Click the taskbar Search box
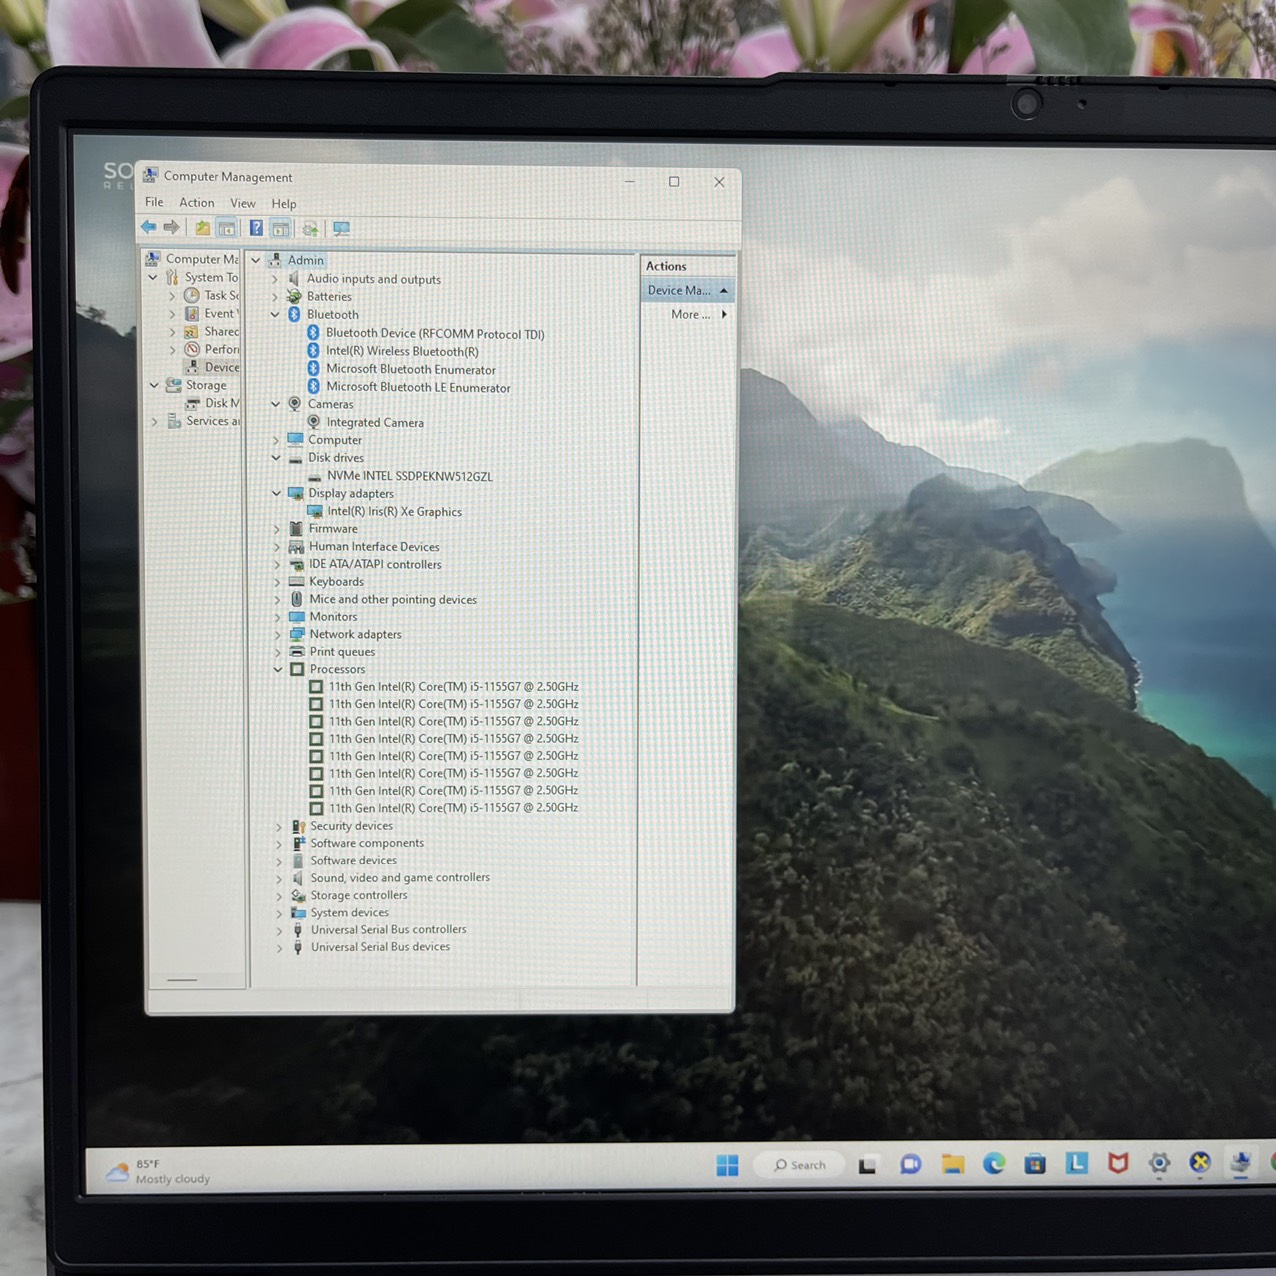The width and height of the screenshot is (1276, 1276). point(800,1165)
